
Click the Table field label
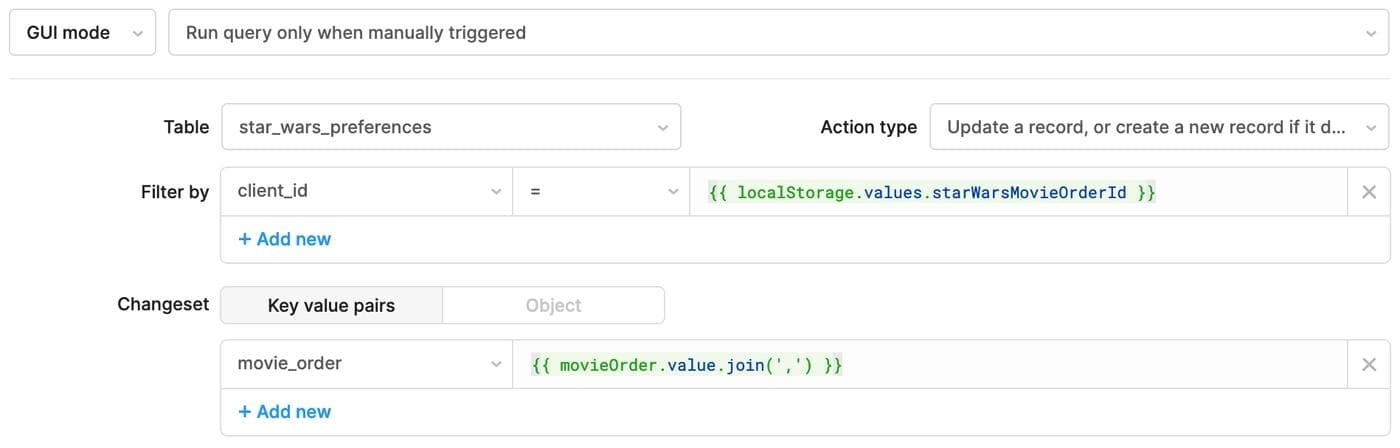pyautogui.click(x=186, y=127)
